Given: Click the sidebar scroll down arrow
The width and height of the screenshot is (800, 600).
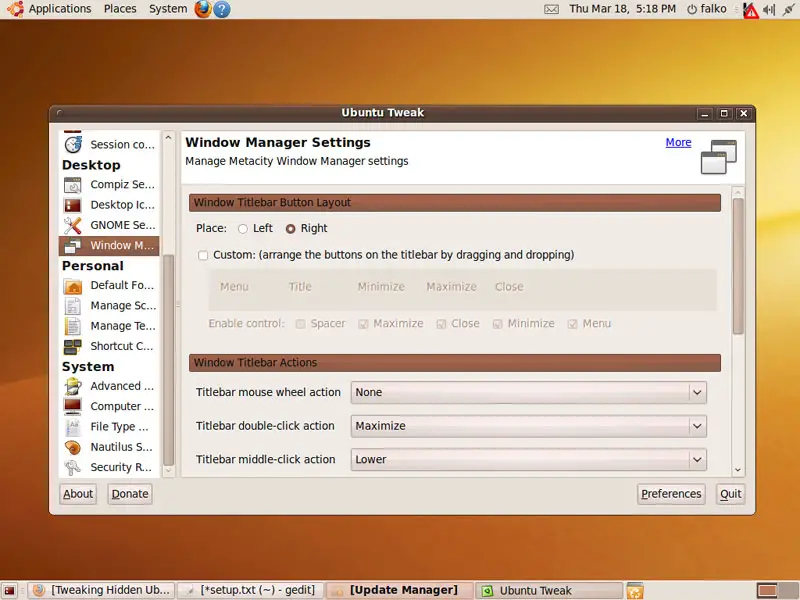Looking at the screenshot, I should click(169, 471).
